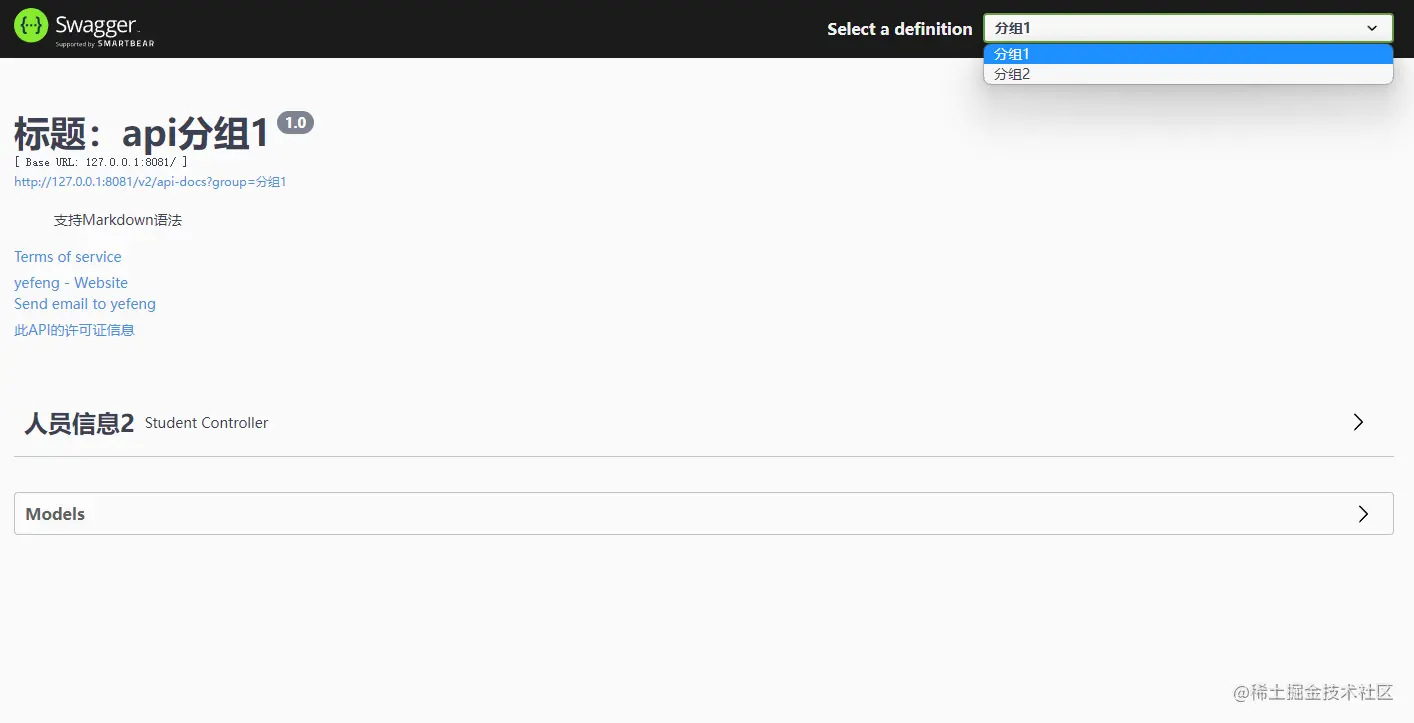Click the chevron arrow in Models row

1363,514
